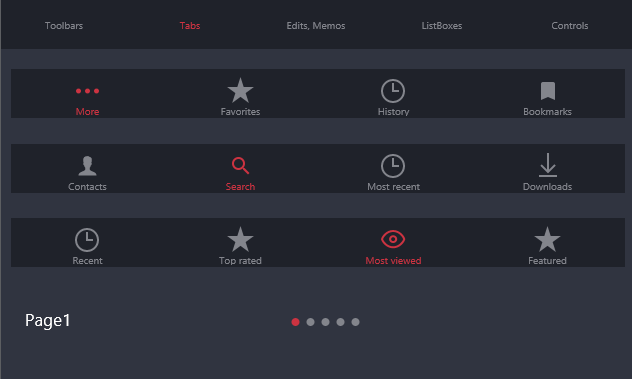Select the Top rated star icon

(x=240, y=239)
